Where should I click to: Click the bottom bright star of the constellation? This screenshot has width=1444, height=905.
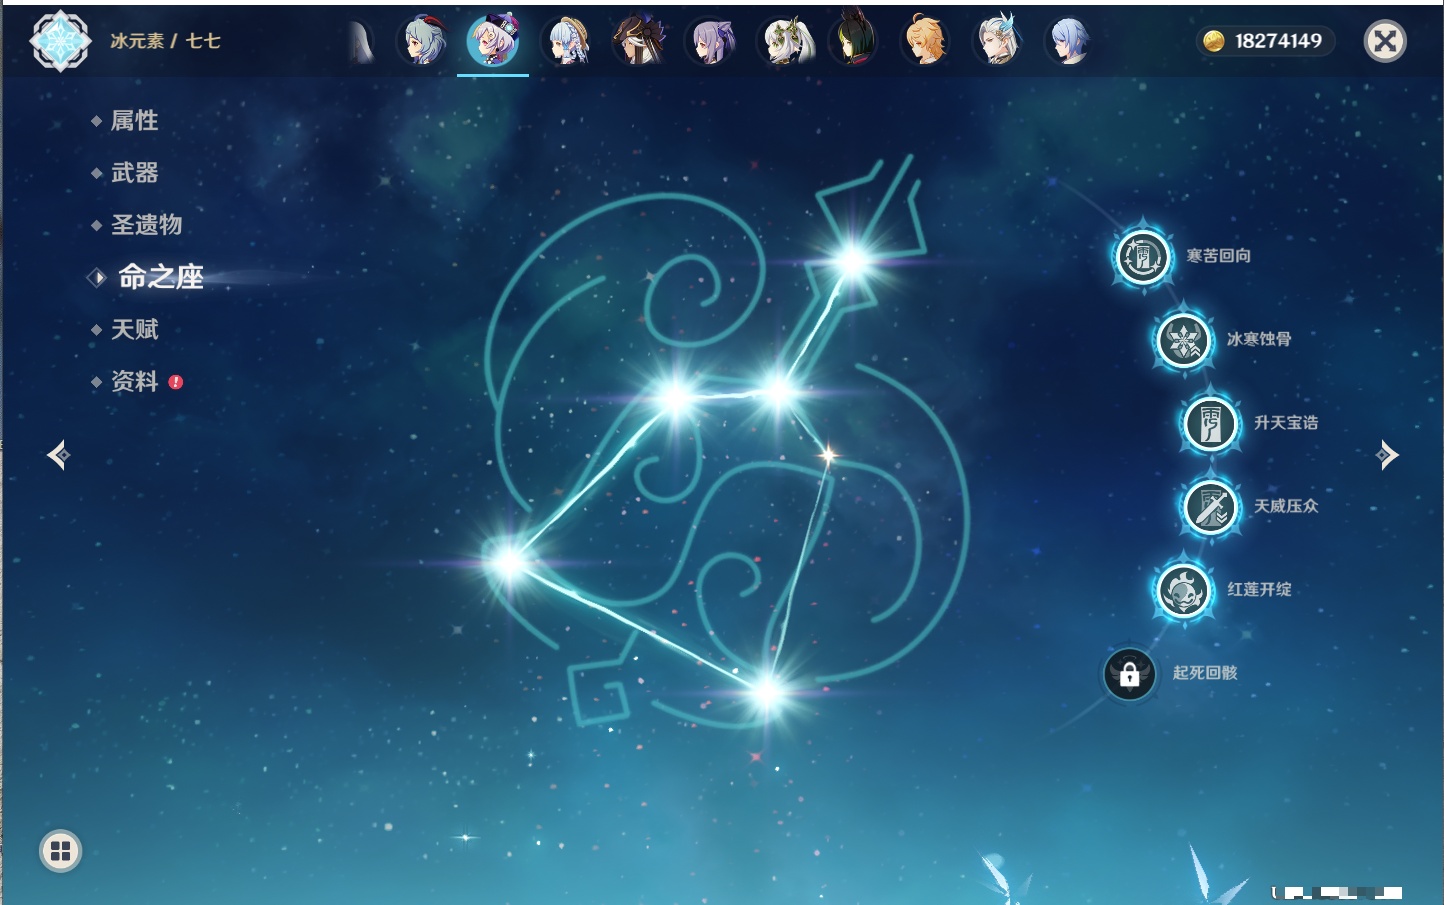click(767, 690)
